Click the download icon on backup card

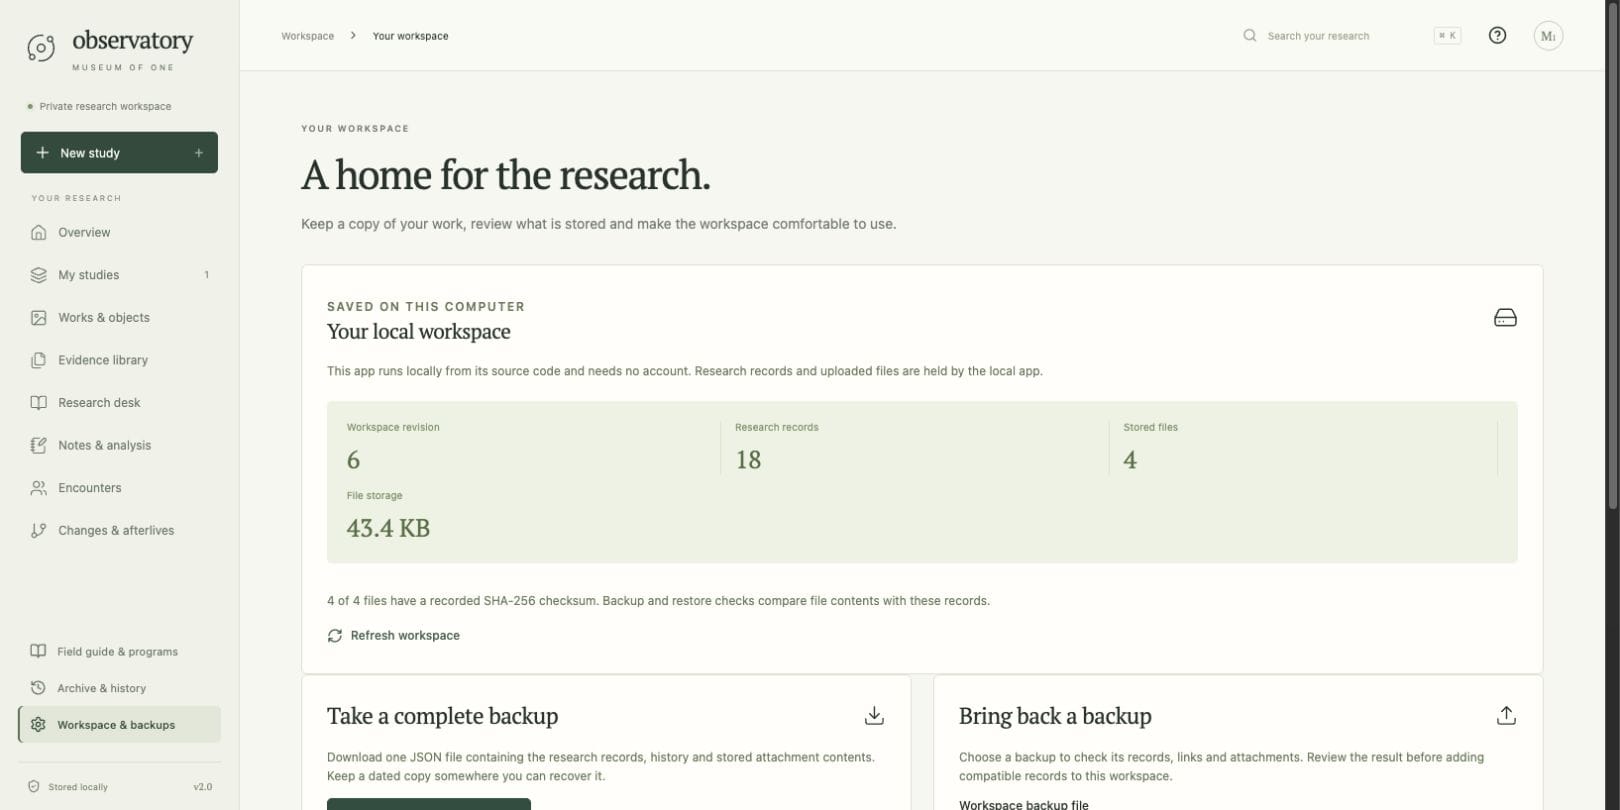point(874,716)
